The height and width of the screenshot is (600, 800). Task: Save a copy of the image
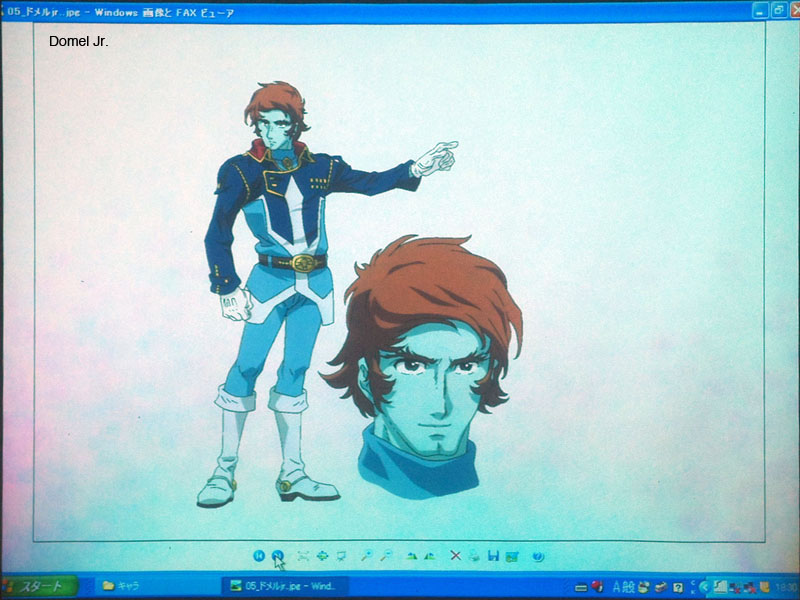pyautogui.click(x=493, y=556)
